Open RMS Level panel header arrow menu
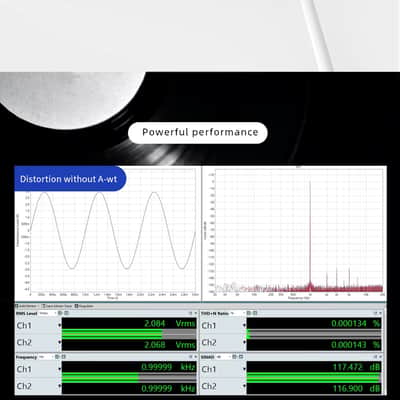The height and width of the screenshot is (400, 400). (195, 313)
